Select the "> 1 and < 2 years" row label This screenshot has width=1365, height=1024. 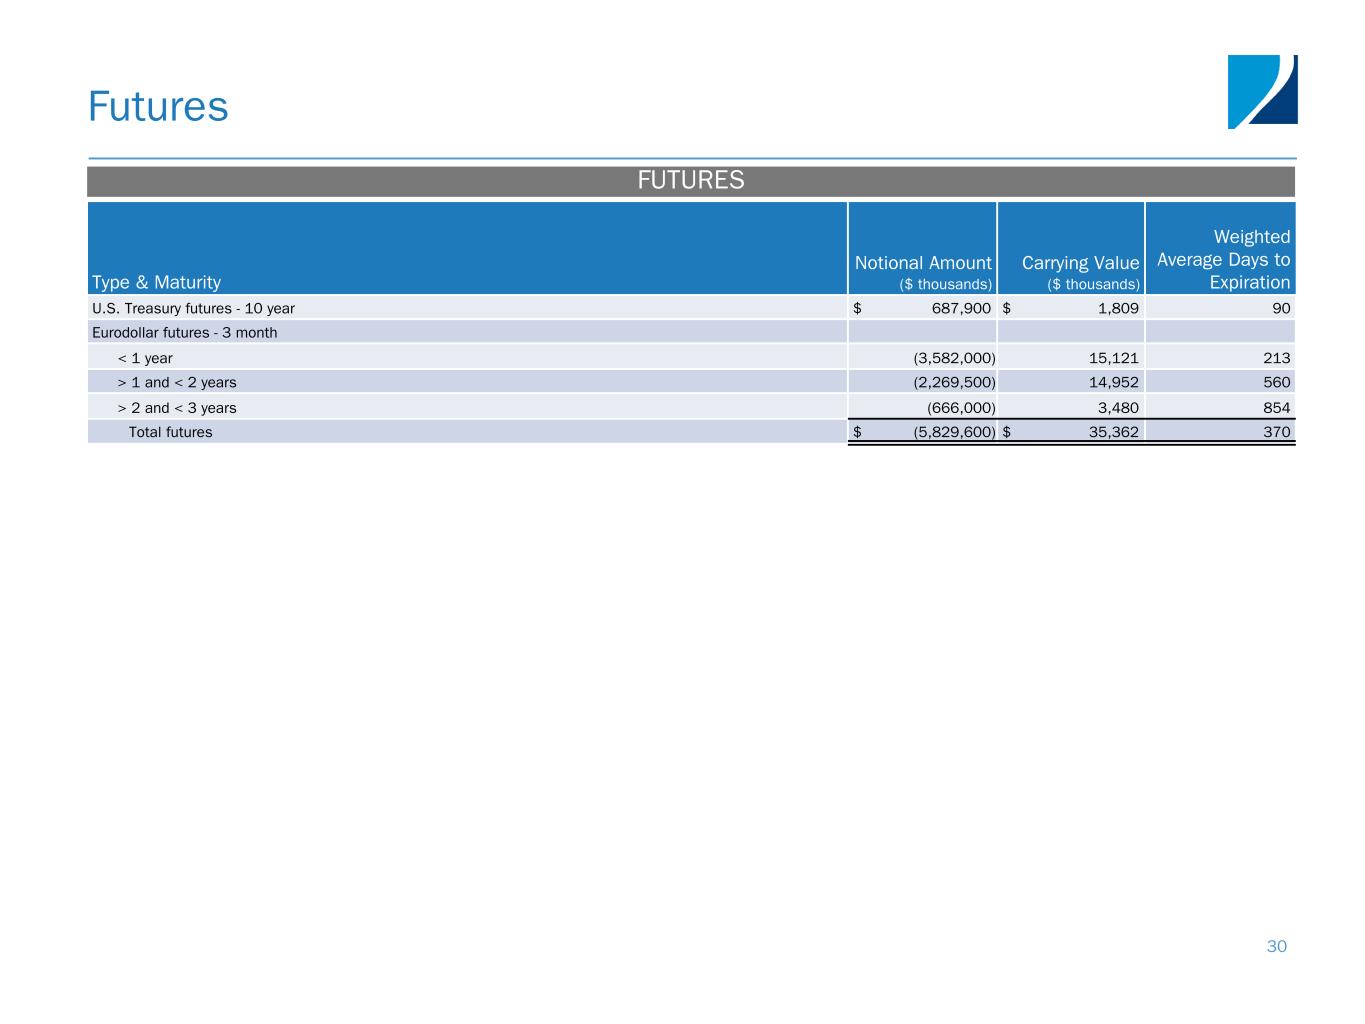tap(177, 383)
